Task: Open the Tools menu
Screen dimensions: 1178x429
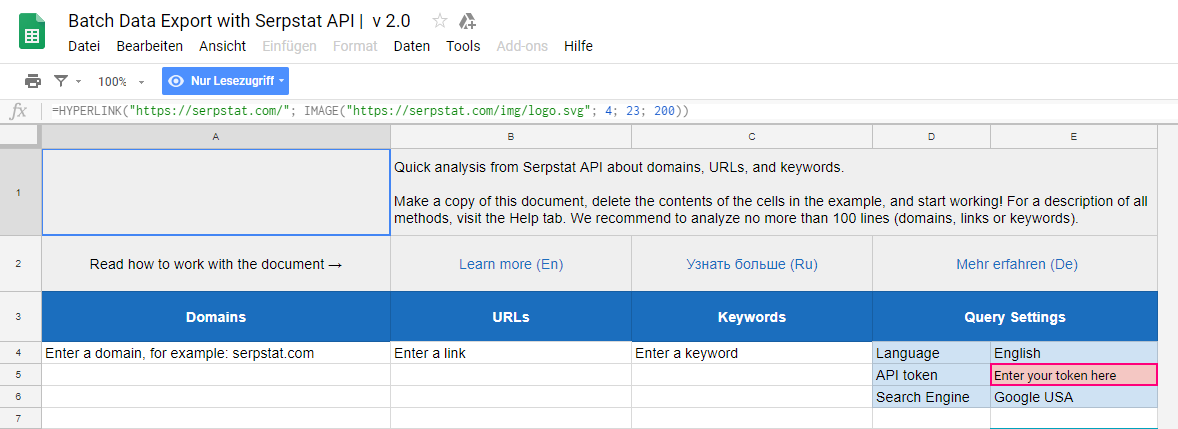Action: pyautogui.click(x=463, y=46)
